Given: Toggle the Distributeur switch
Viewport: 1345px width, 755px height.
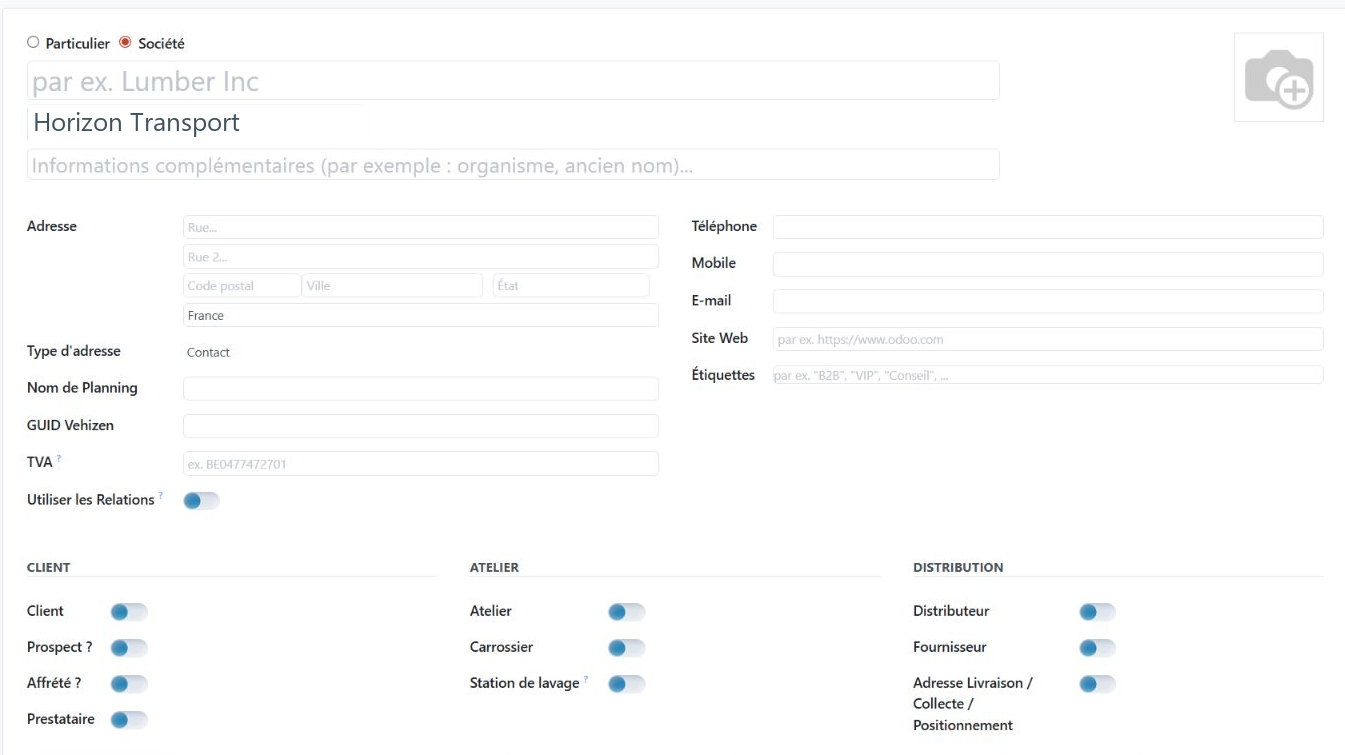Looking at the screenshot, I should [1097, 612].
